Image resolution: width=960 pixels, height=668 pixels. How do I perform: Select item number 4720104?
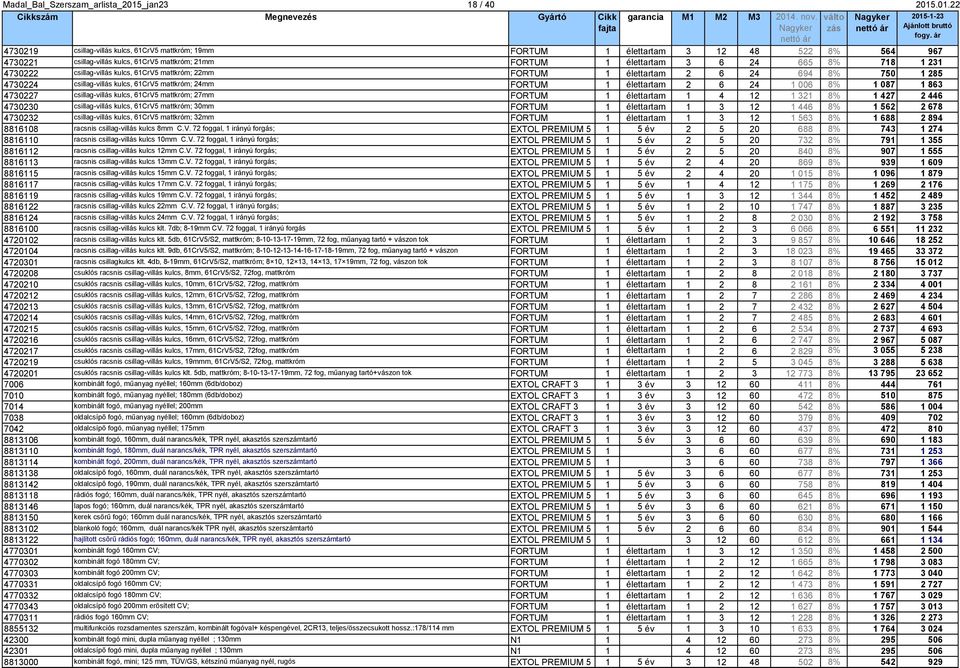(21, 251)
